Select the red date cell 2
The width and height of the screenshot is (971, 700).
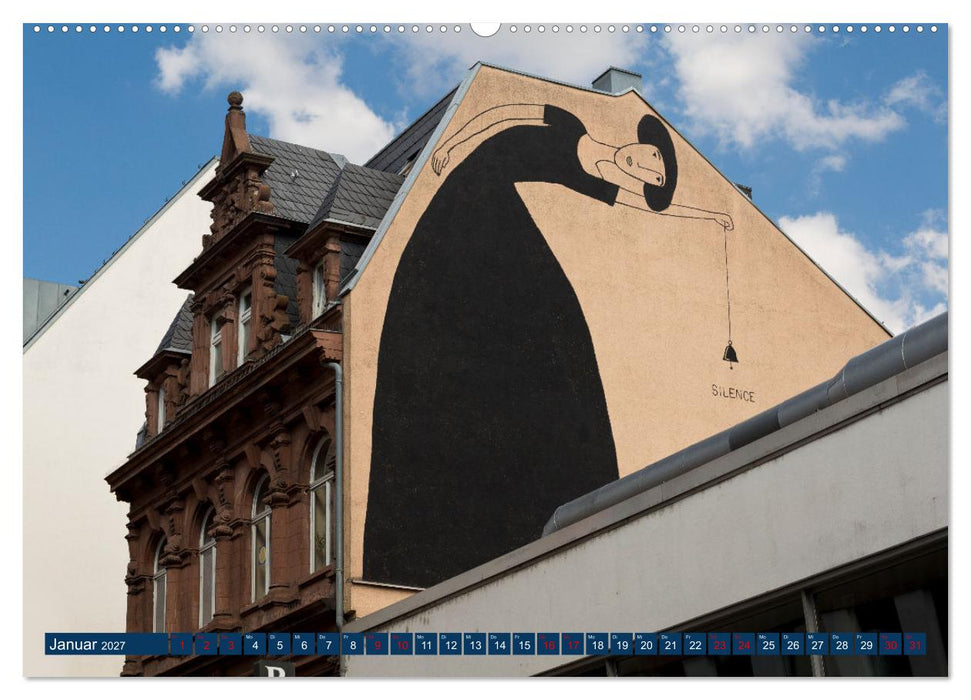(206, 644)
